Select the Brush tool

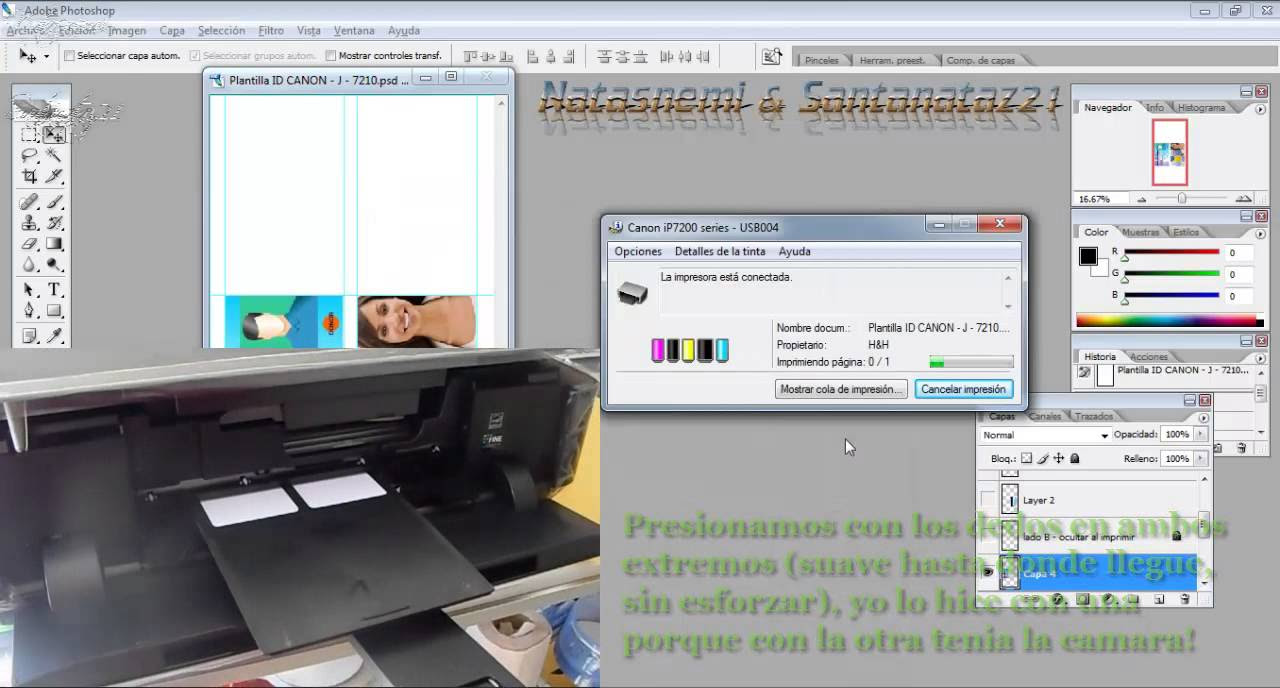click(54, 202)
